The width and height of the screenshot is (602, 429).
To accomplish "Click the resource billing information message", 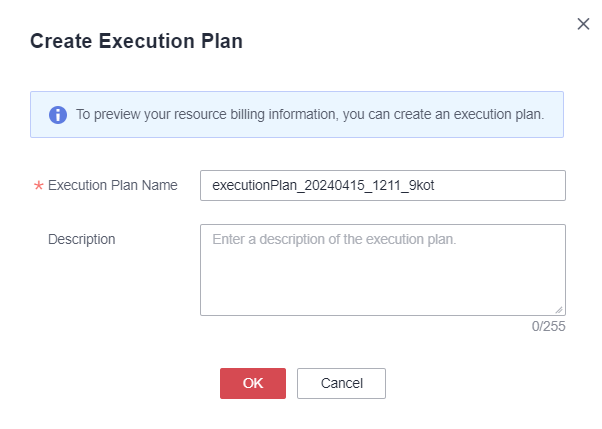I will (x=310, y=114).
